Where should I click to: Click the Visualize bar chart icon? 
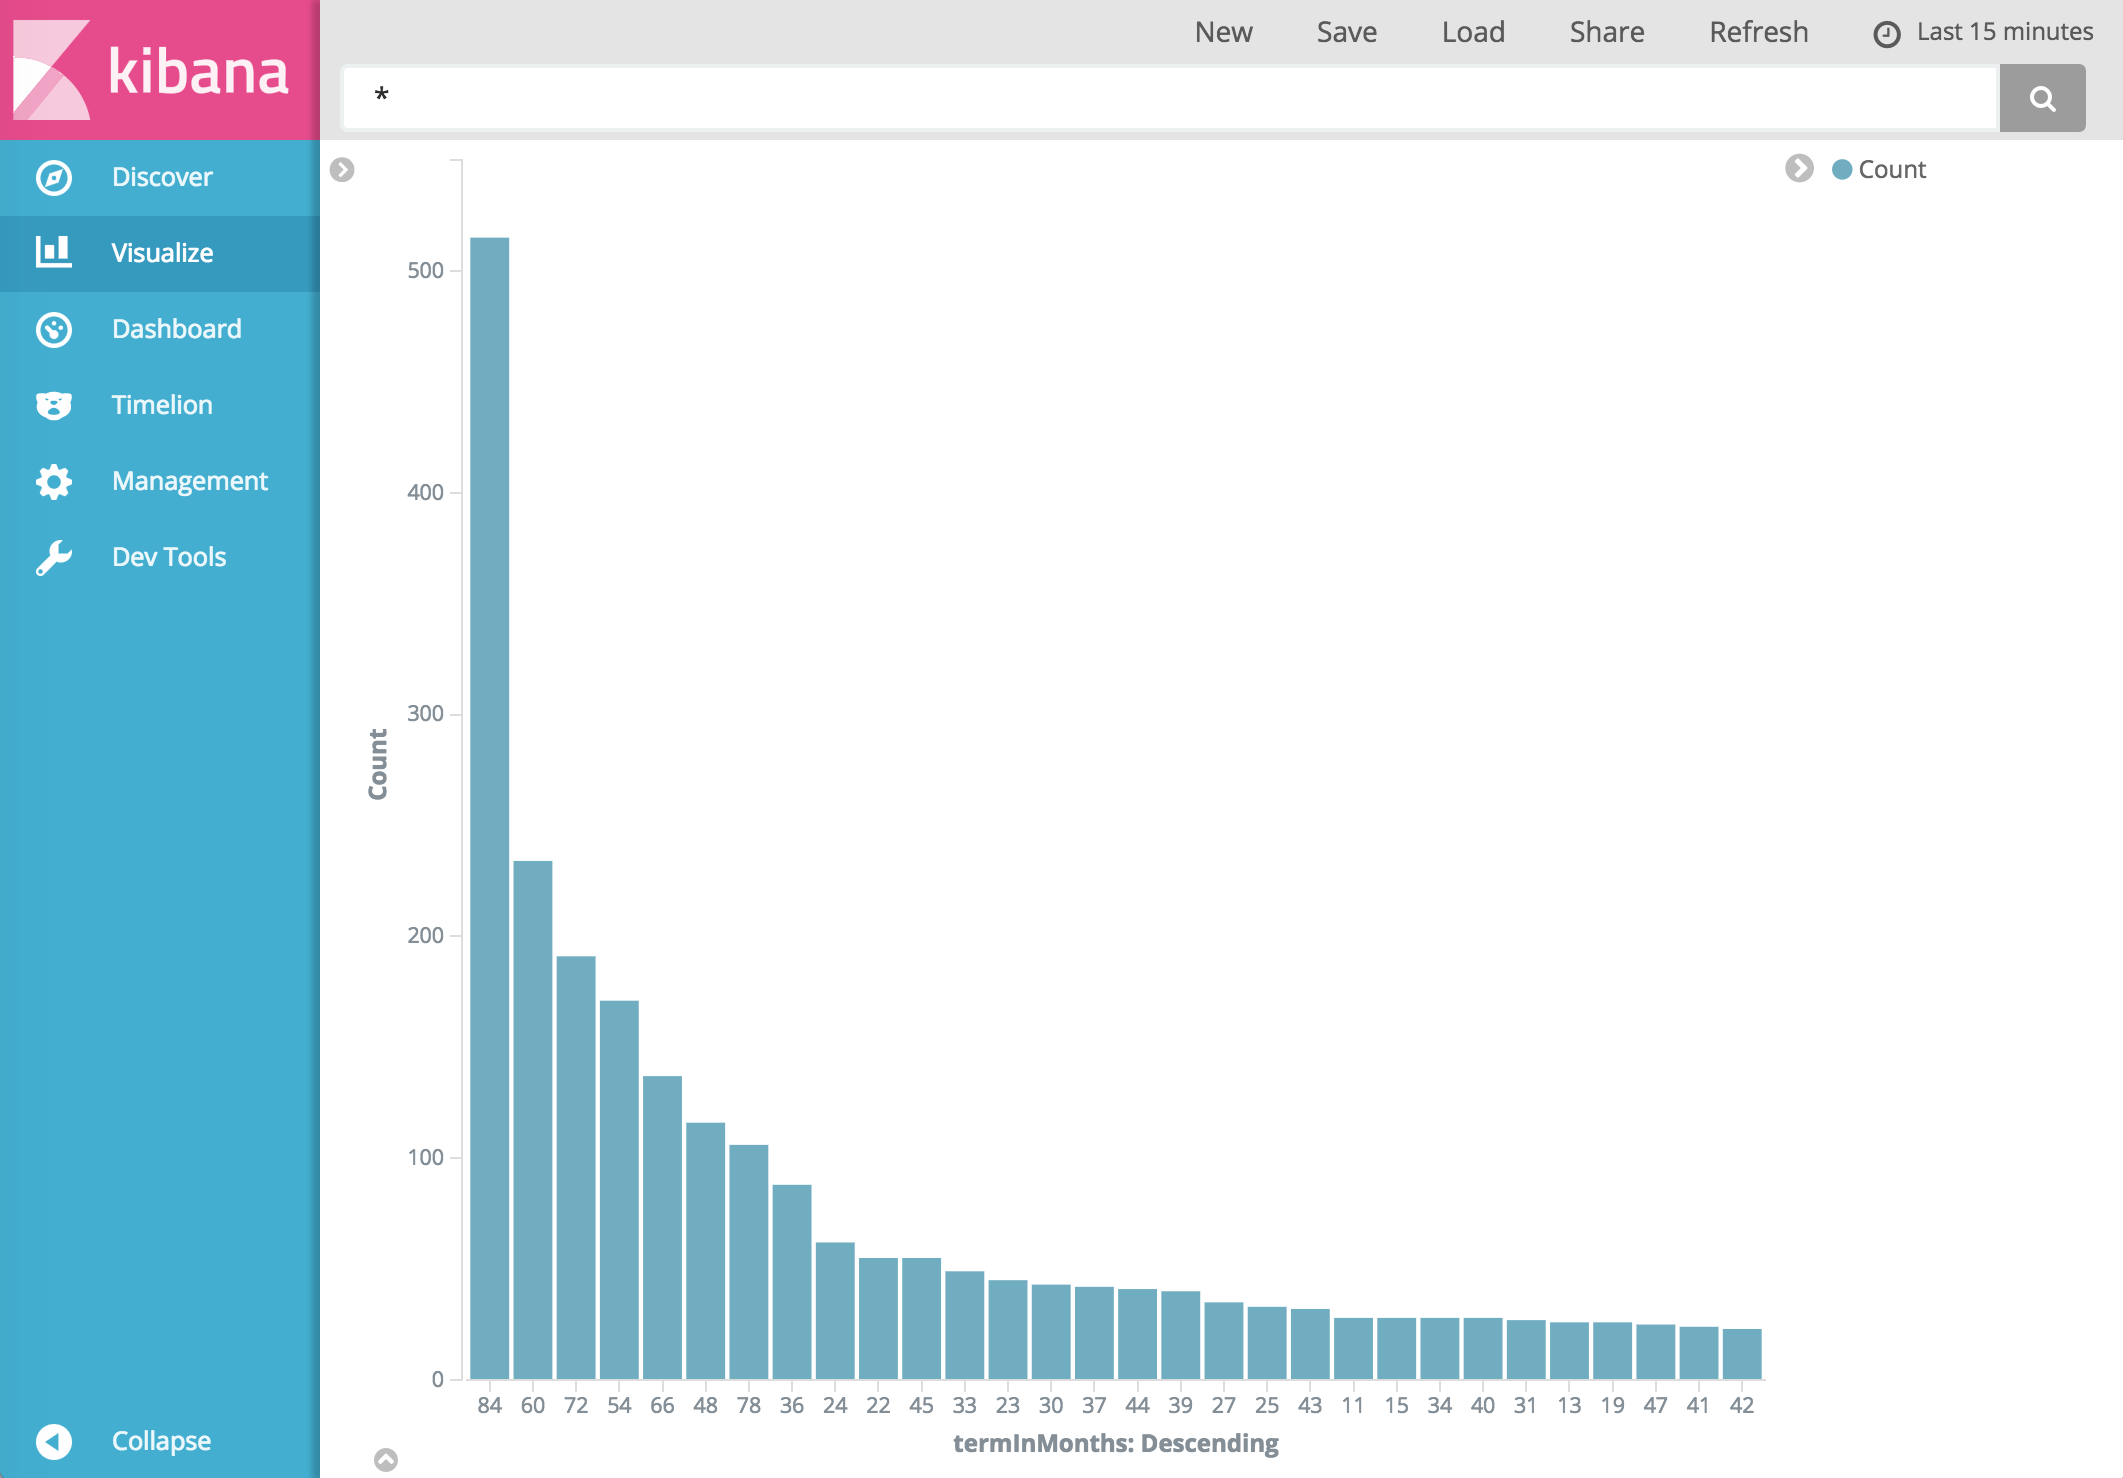pyautogui.click(x=54, y=252)
